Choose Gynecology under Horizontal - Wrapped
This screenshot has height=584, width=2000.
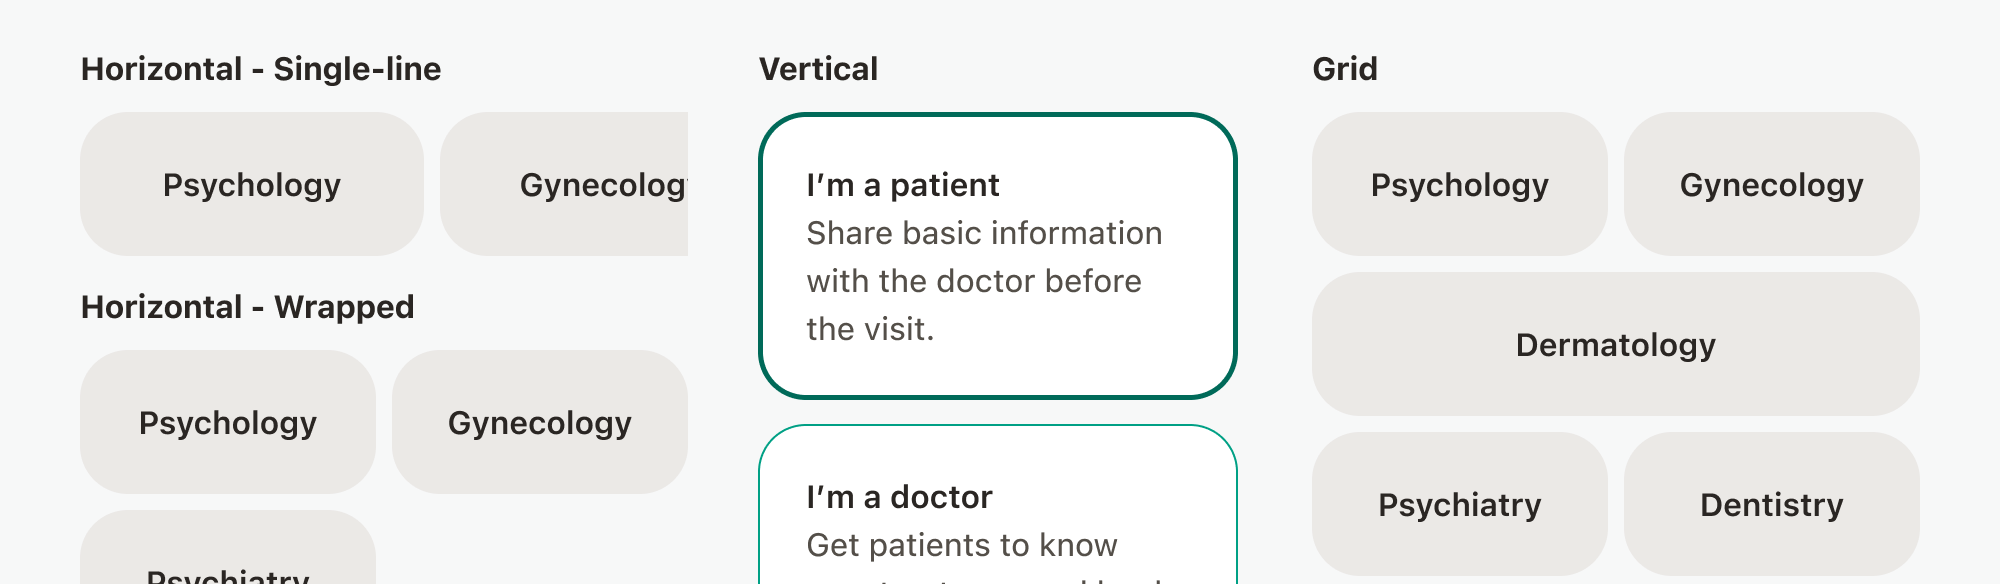(540, 422)
